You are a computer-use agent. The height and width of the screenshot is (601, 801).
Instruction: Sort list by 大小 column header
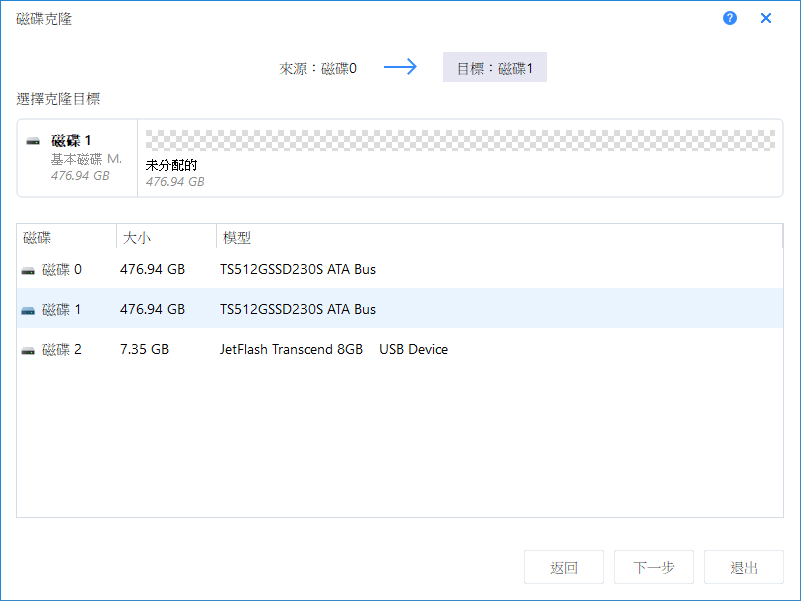coord(137,238)
